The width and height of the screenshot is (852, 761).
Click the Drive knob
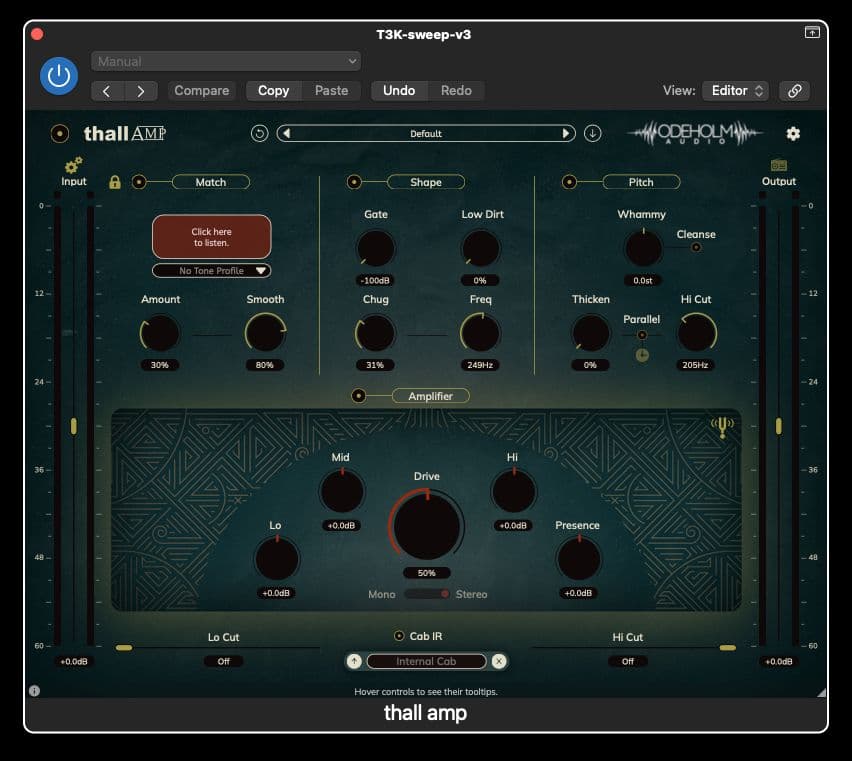click(x=427, y=526)
